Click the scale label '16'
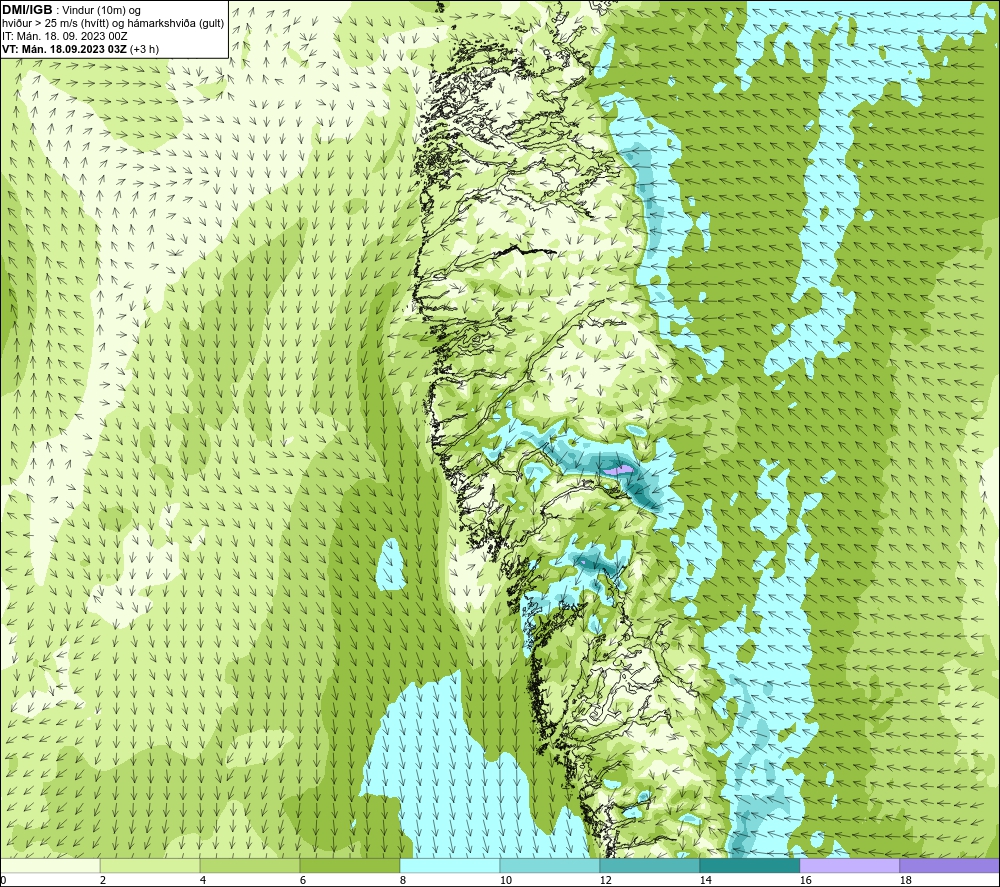The height and width of the screenshot is (887, 1000). pos(805,881)
